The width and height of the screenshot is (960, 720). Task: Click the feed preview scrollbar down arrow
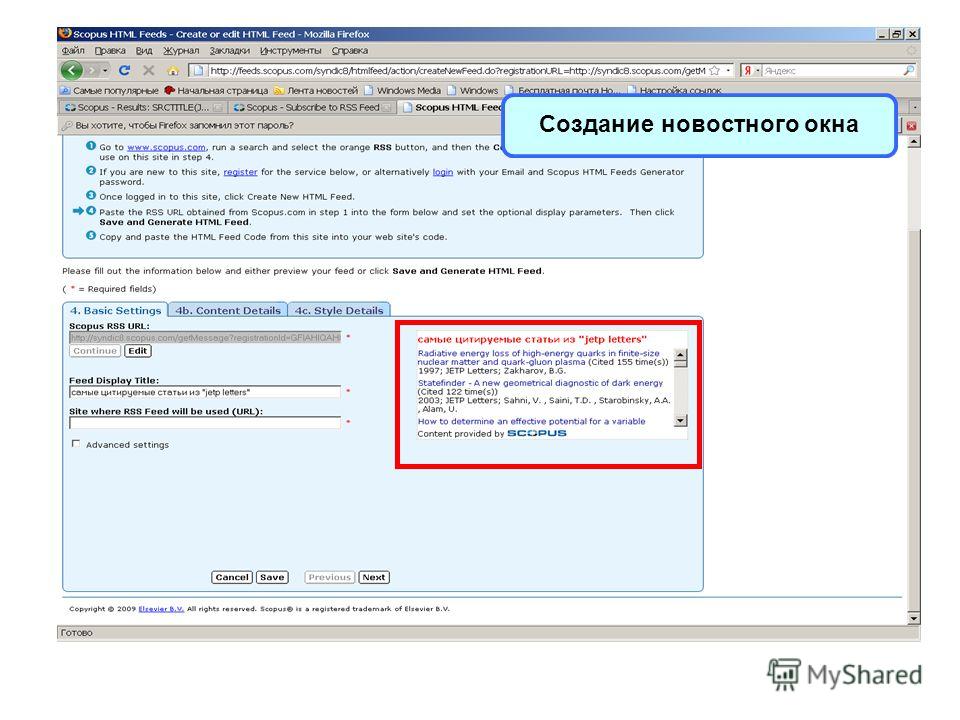pos(680,421)
